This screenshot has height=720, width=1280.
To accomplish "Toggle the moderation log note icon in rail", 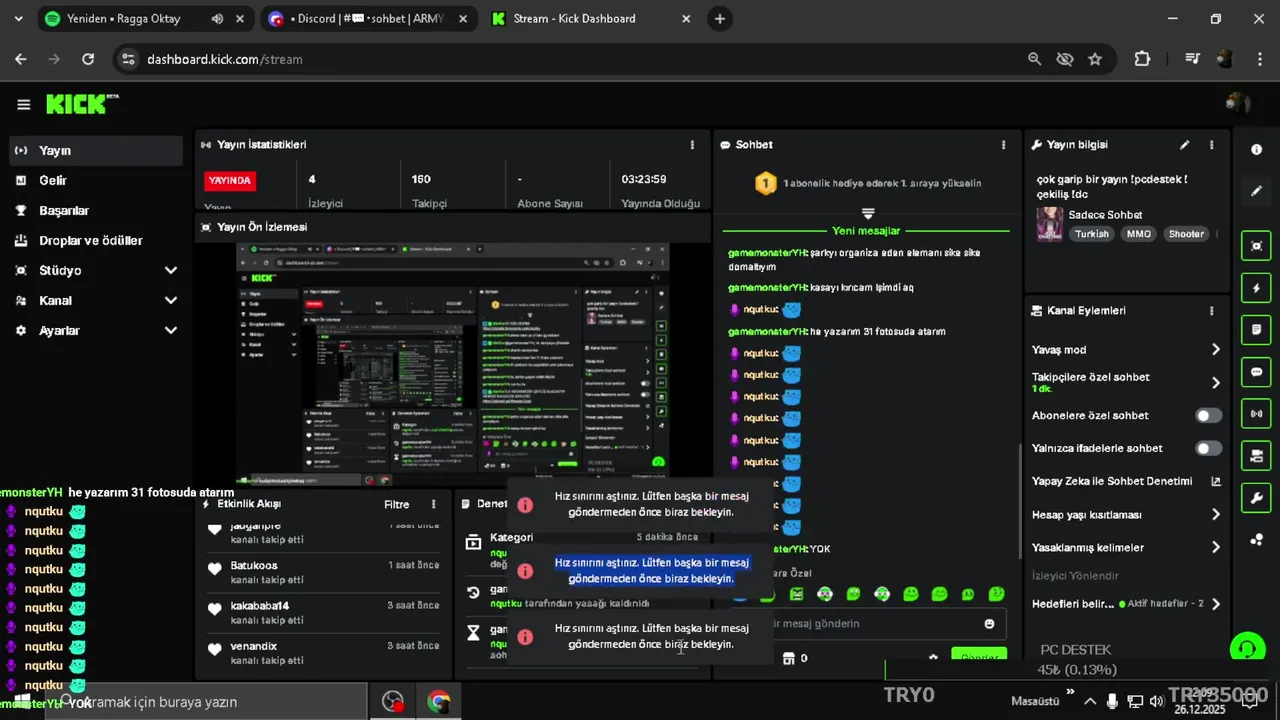I will [x=1256, y=330].
